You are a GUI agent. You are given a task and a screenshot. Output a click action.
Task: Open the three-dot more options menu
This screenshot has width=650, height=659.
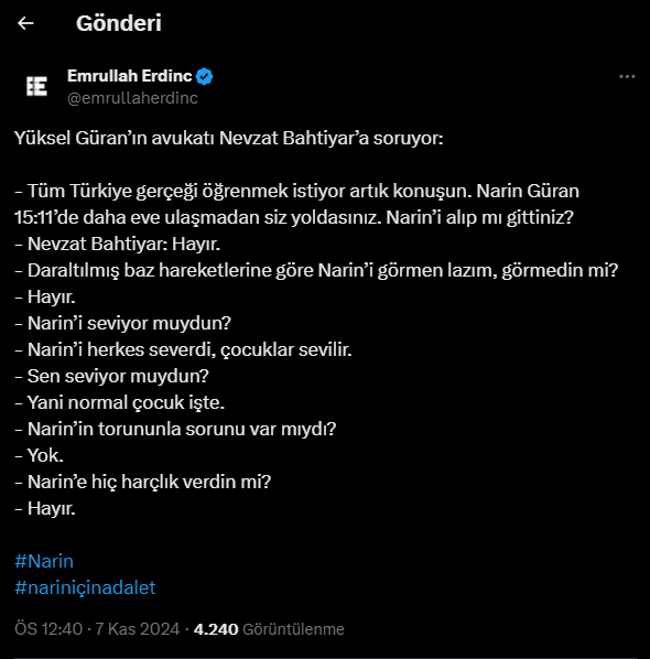coord(627,77)
